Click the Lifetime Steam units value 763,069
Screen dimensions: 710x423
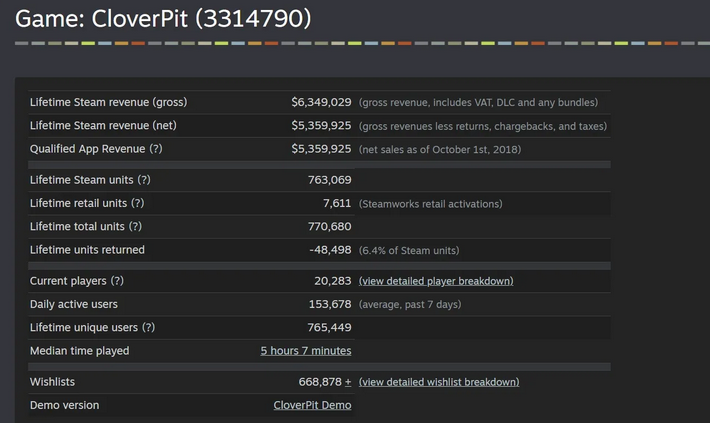pos(329,180)
